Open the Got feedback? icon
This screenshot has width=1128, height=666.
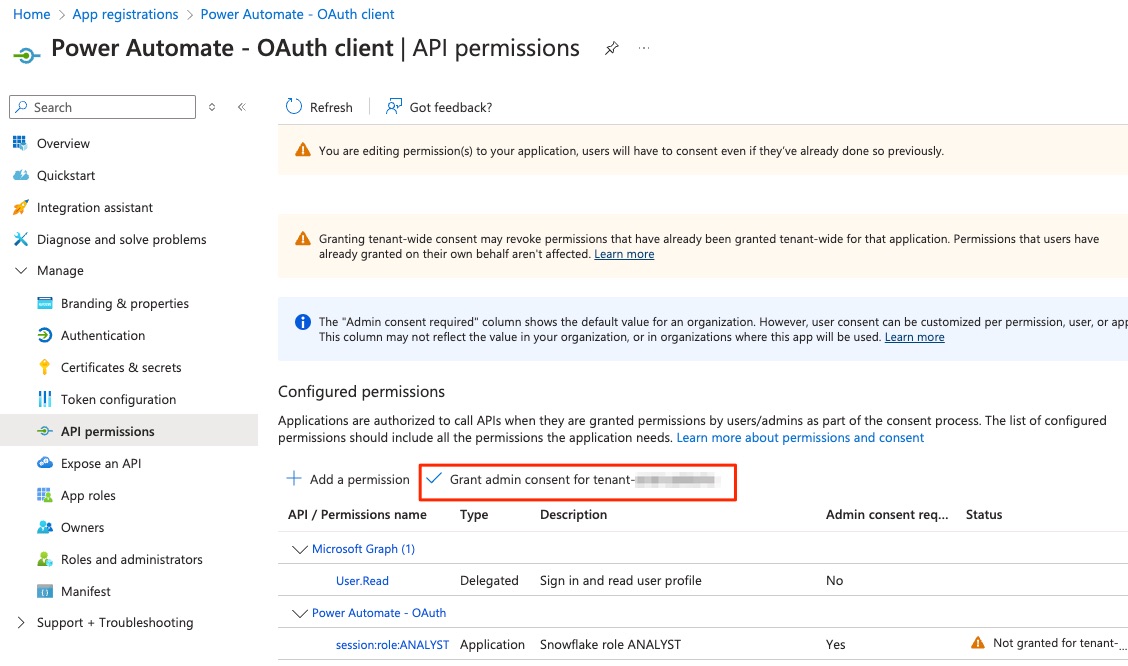[394, 106]
